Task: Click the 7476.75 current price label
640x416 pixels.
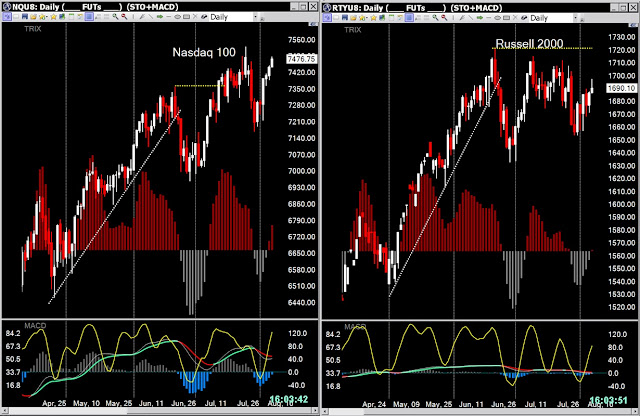Action: coord(302,59)
